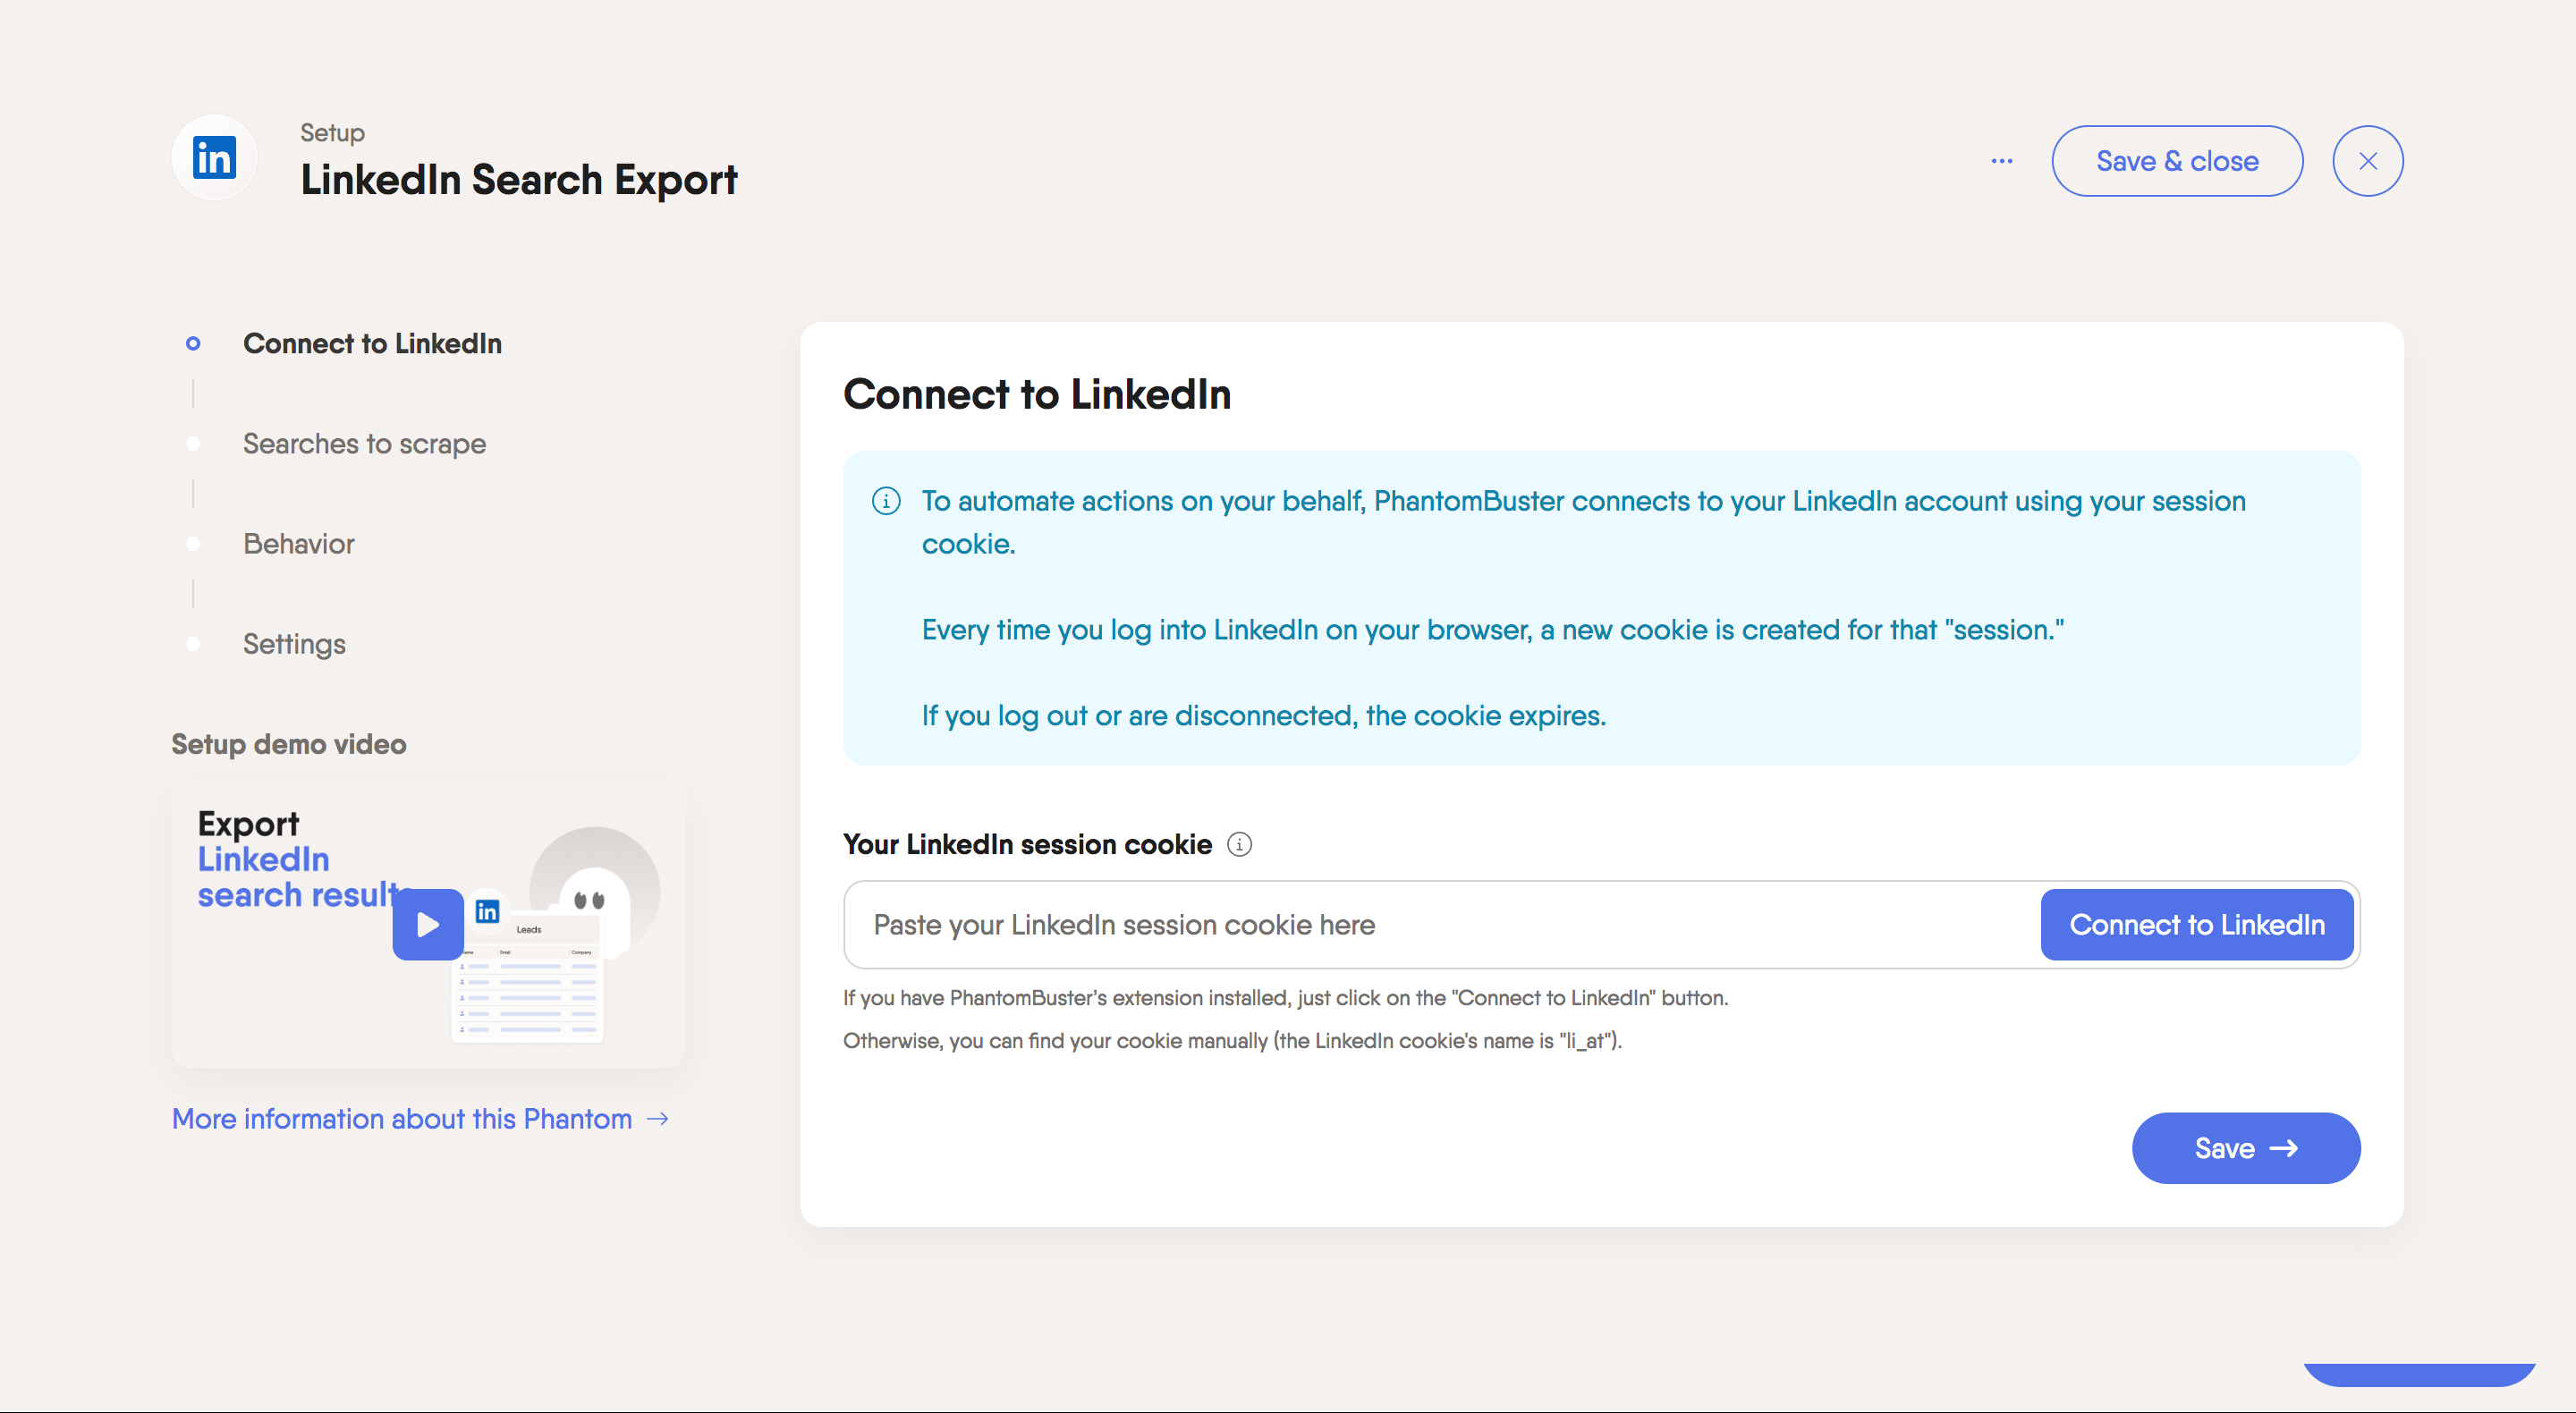This screenshot has width=2576, height=1413.
Task: Open the Export LinkedIn search results thumbnail
Action: click(428, 924)
